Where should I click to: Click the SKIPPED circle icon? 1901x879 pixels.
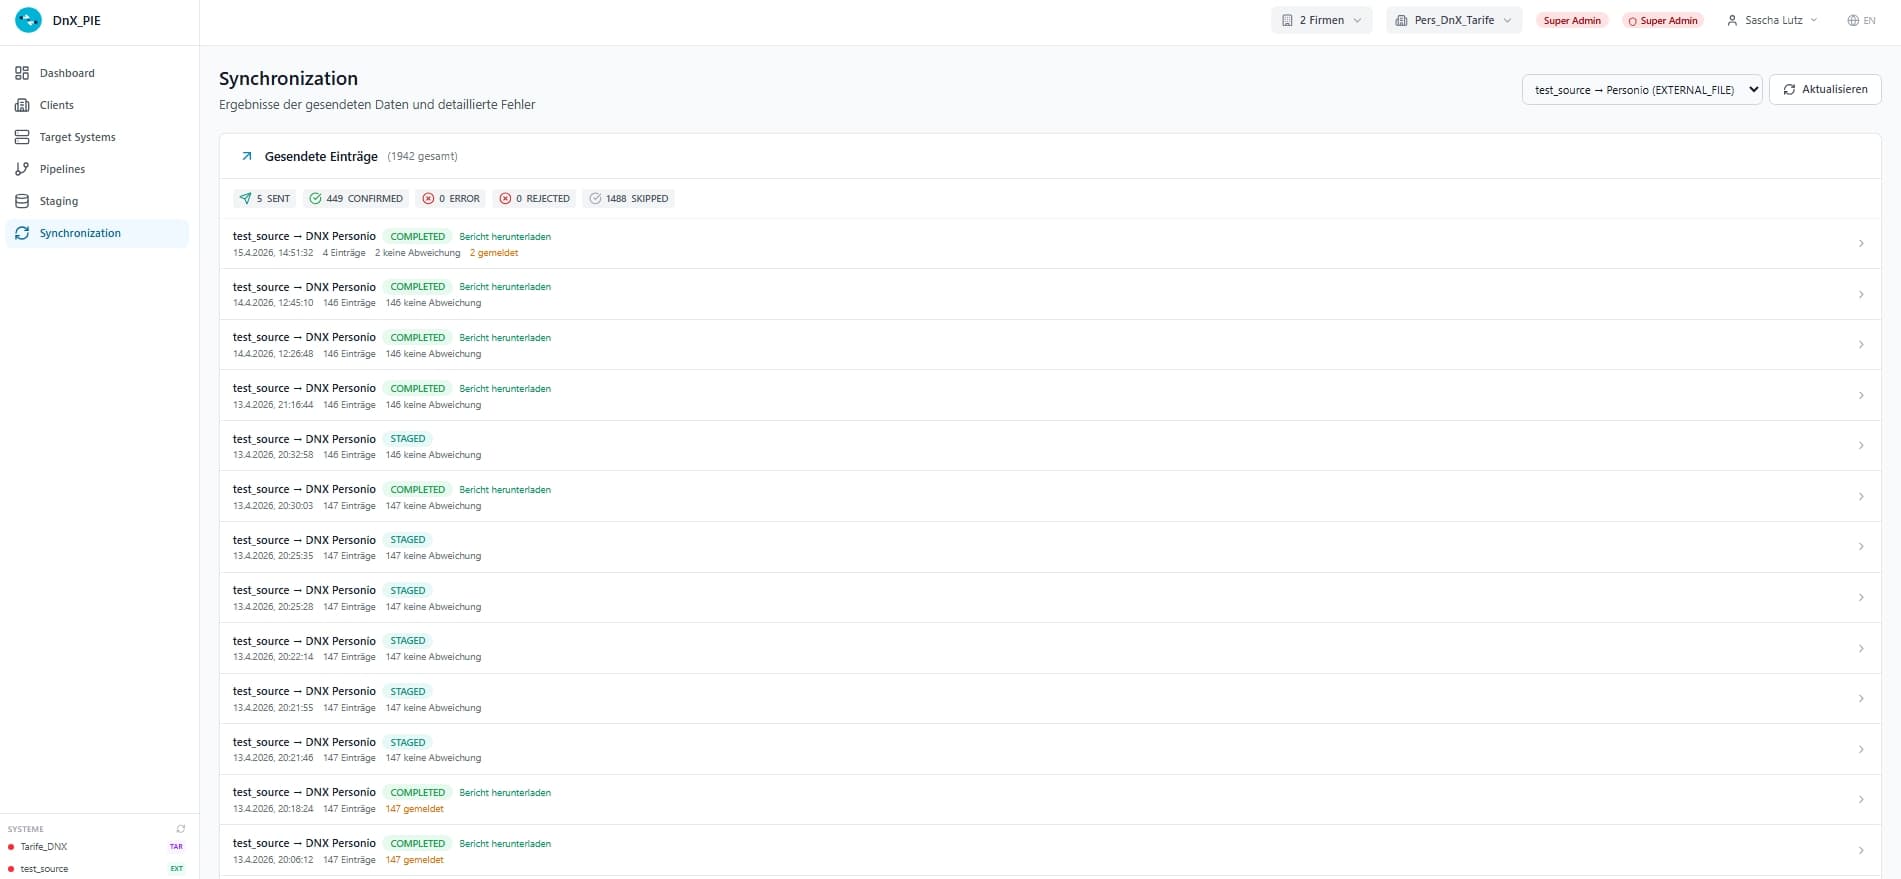point(595,198)
